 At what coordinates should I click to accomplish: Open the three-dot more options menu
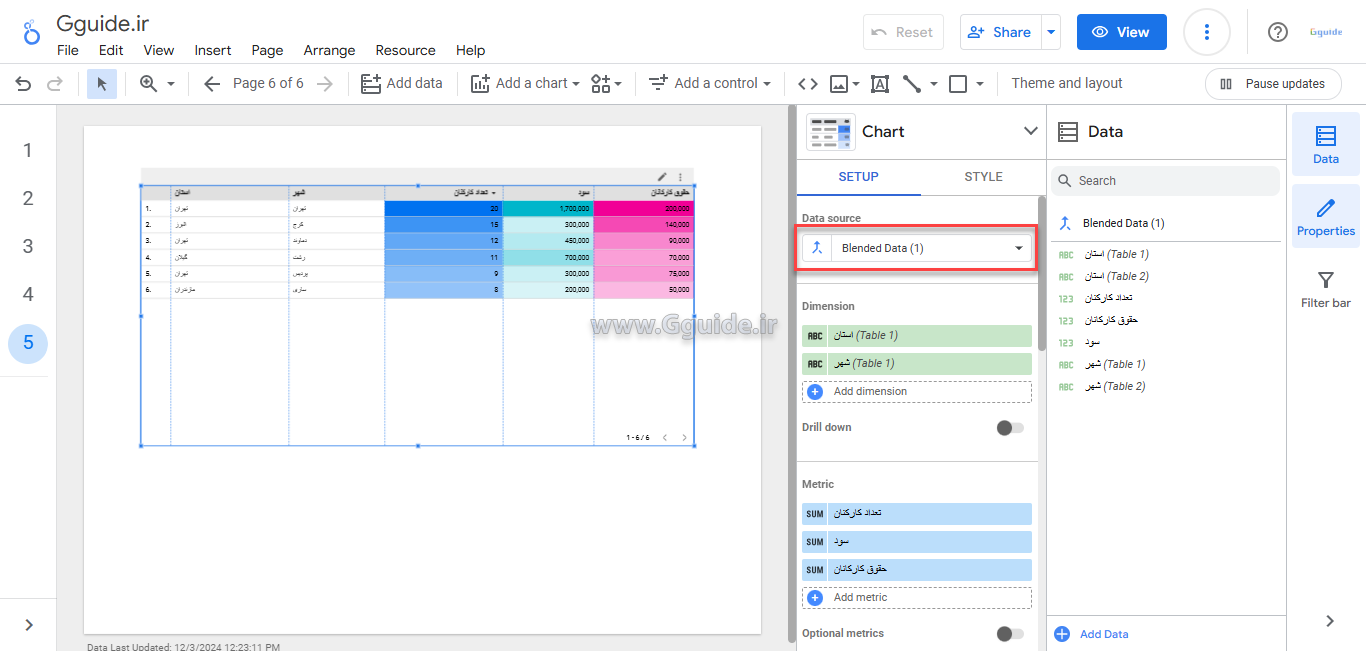click(x=1206, y=32)
